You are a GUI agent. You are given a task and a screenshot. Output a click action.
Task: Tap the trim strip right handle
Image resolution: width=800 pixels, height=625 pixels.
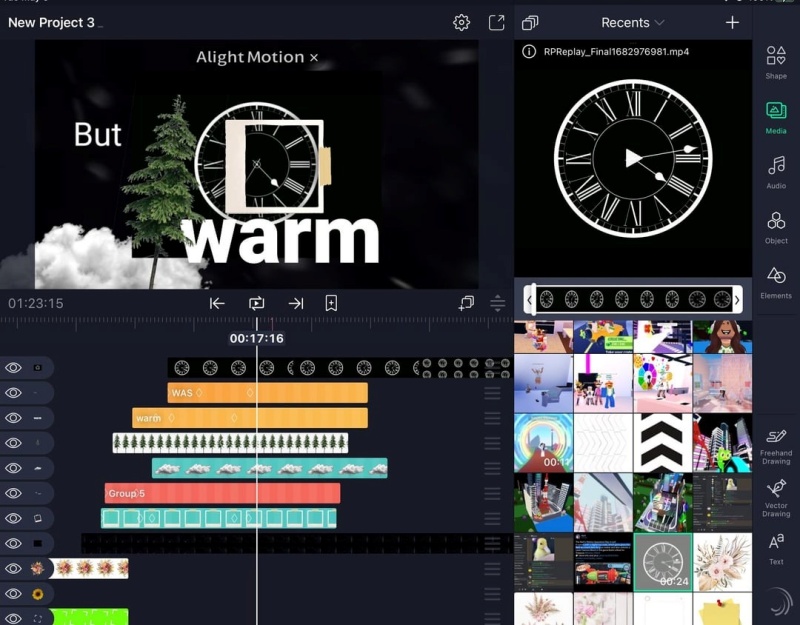pyautogui.click(x=737, y=299)
